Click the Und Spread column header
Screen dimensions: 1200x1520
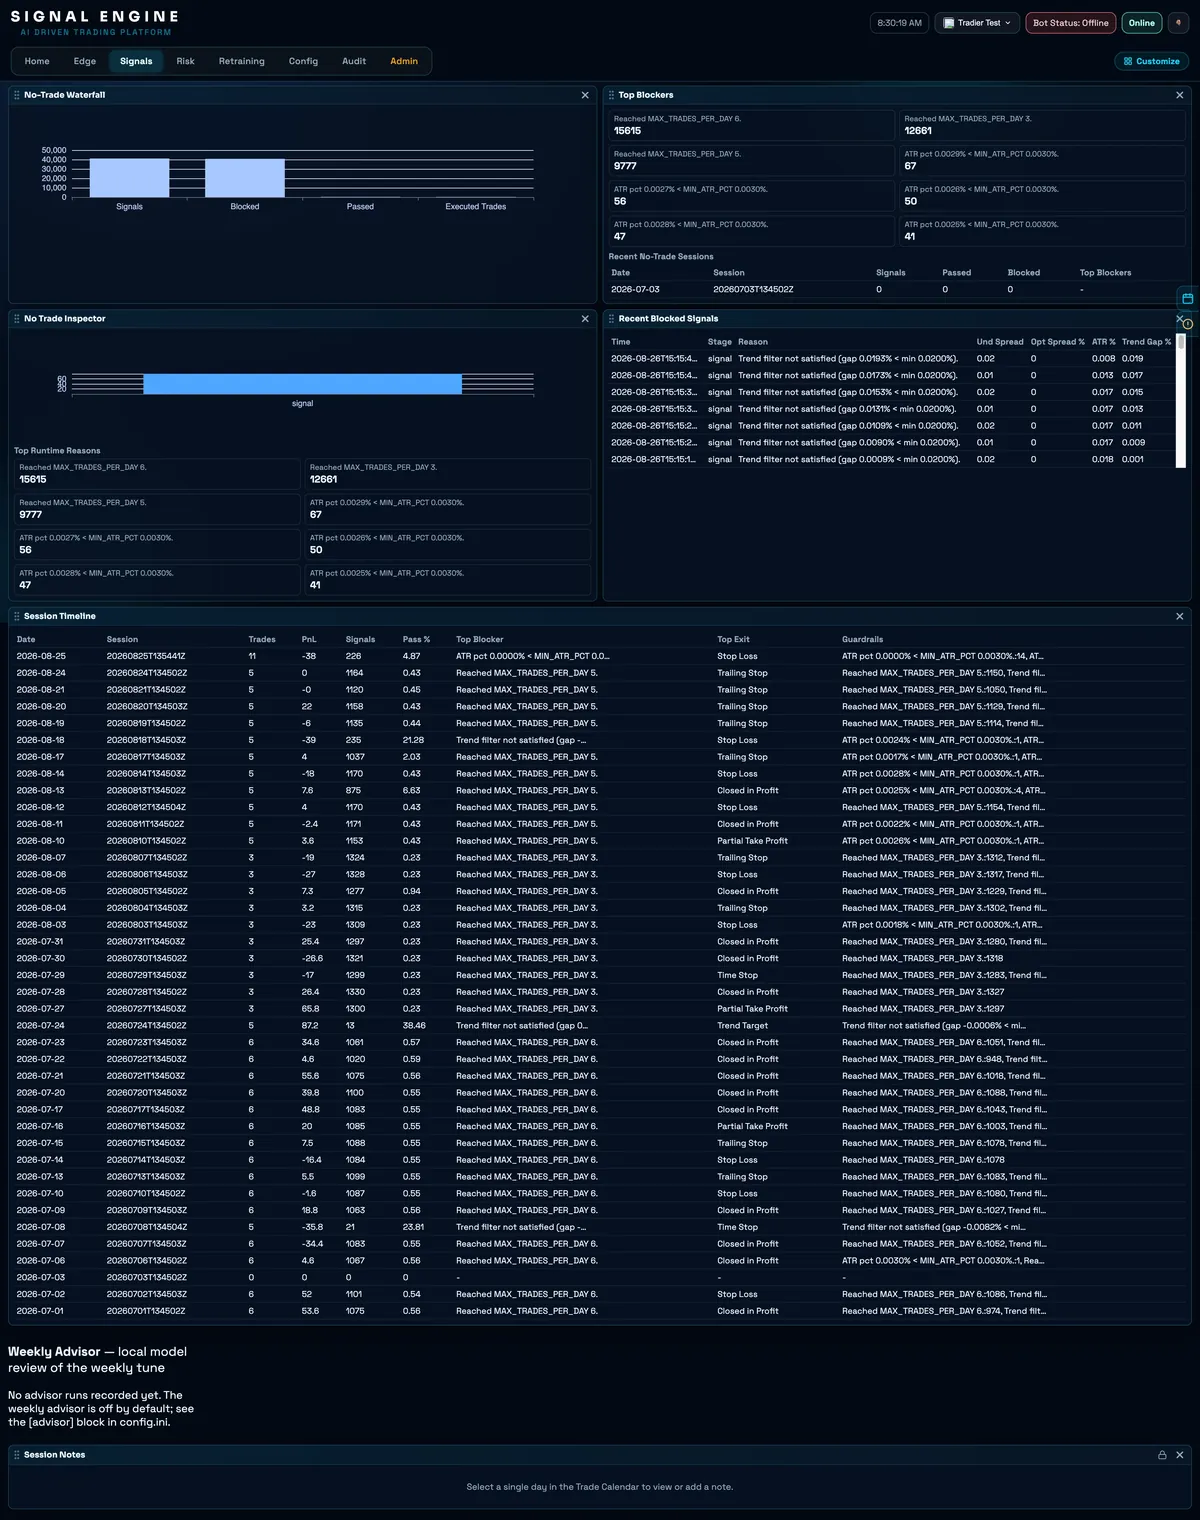point(1000,342)
